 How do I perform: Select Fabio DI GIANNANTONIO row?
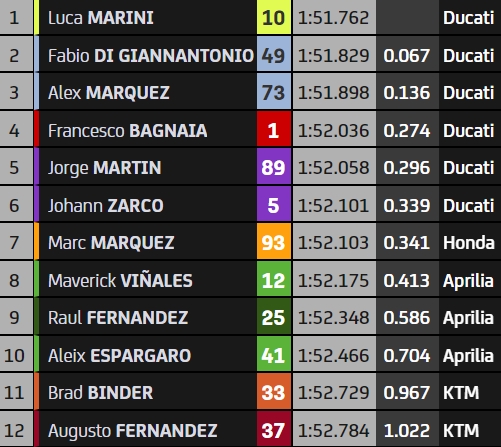(x=250, y=55)
